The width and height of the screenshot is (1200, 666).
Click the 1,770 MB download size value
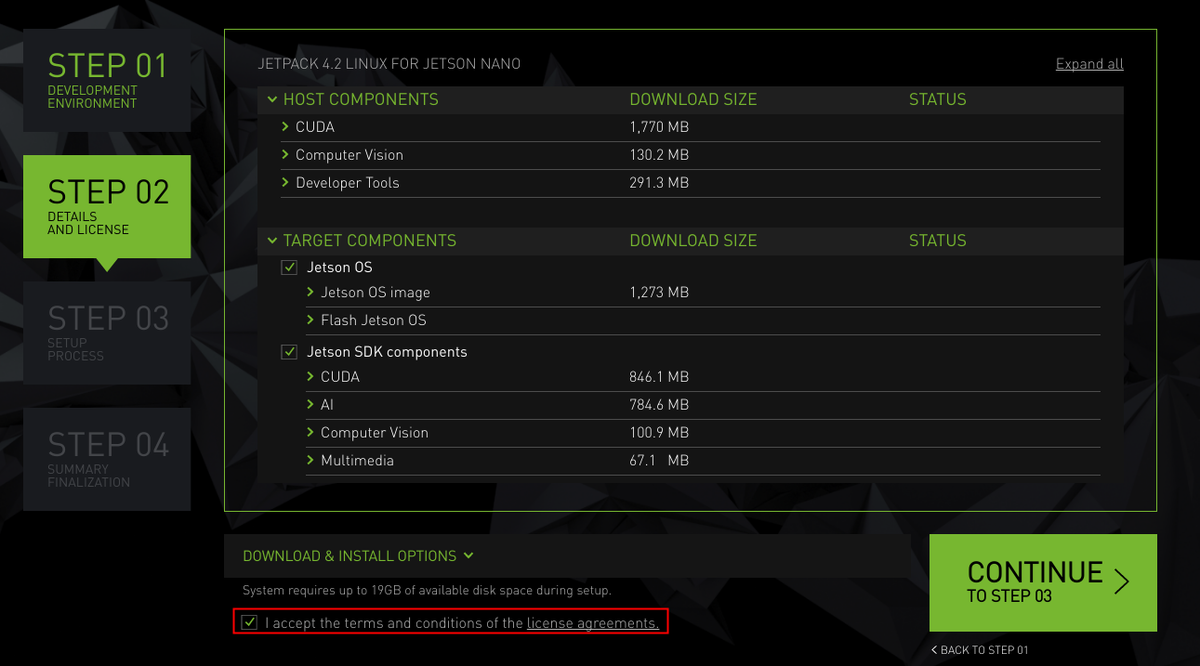tap(659, 127)
